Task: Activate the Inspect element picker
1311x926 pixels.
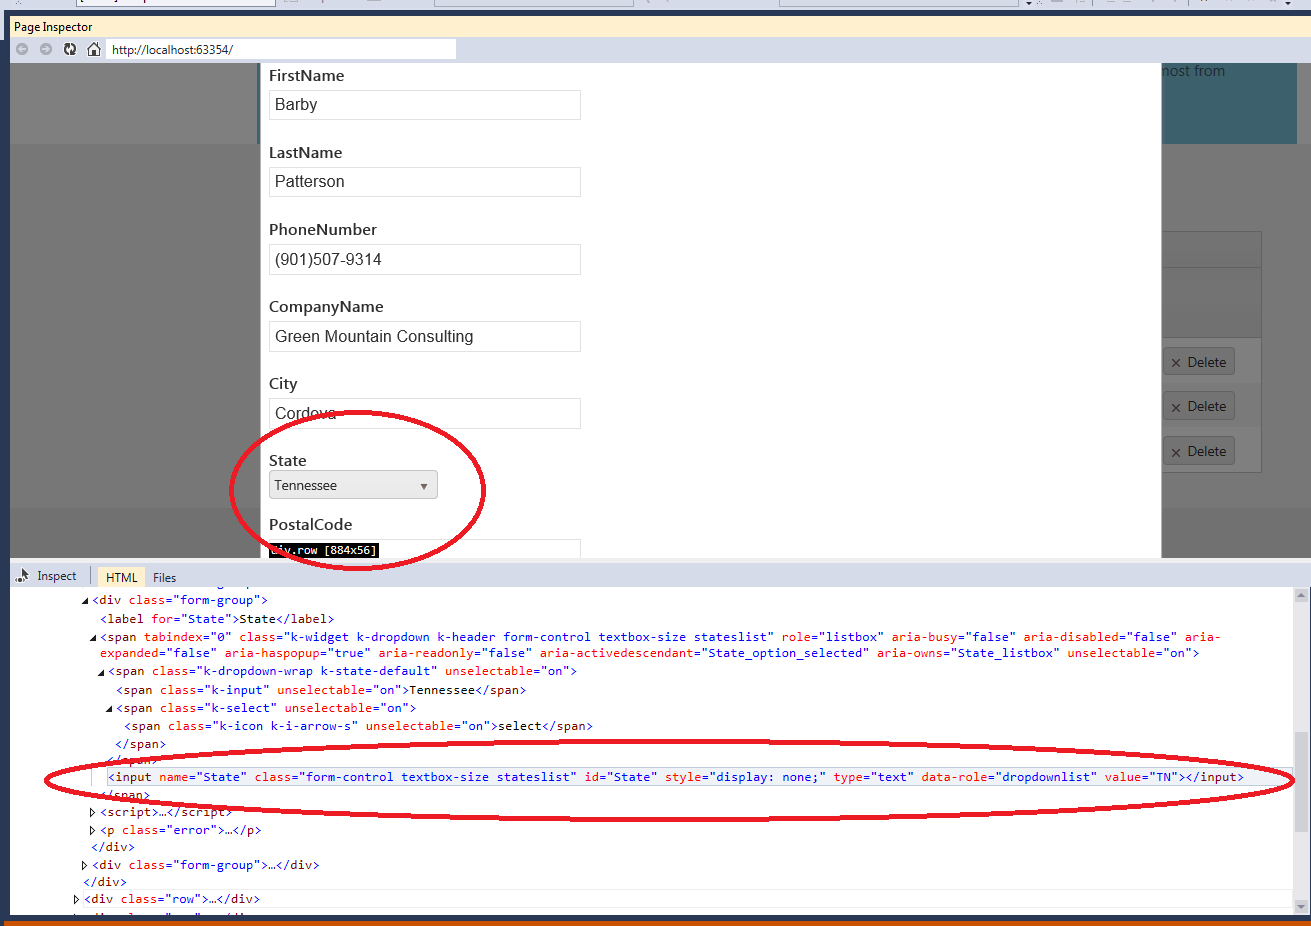Action: (47, 576)
